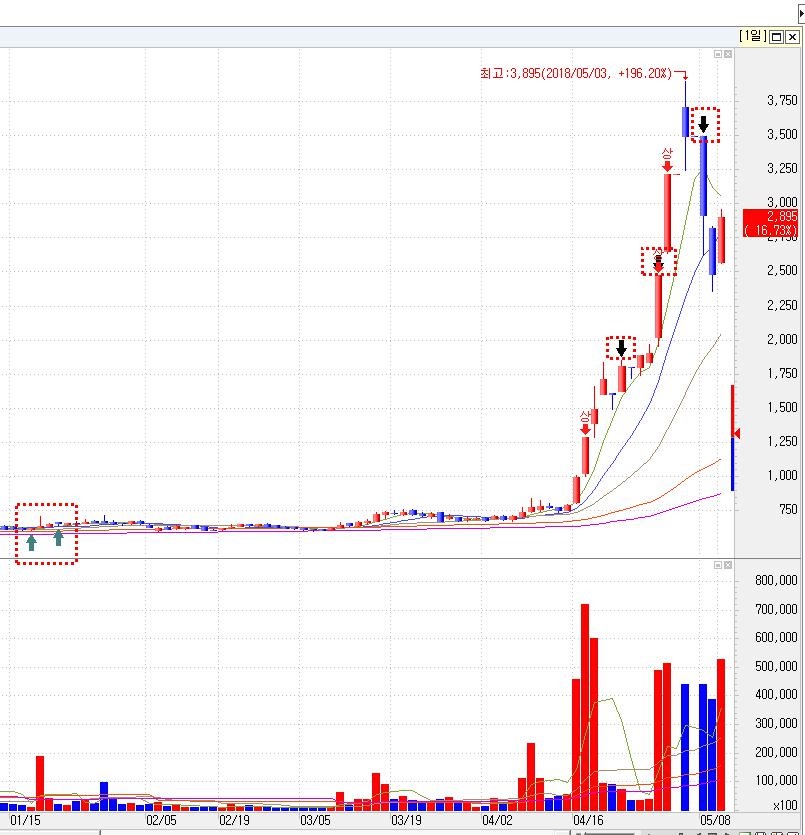Click the 700,000 volume axis label
The height and width of the screenshot is (835, 805).
pos(776,609)
